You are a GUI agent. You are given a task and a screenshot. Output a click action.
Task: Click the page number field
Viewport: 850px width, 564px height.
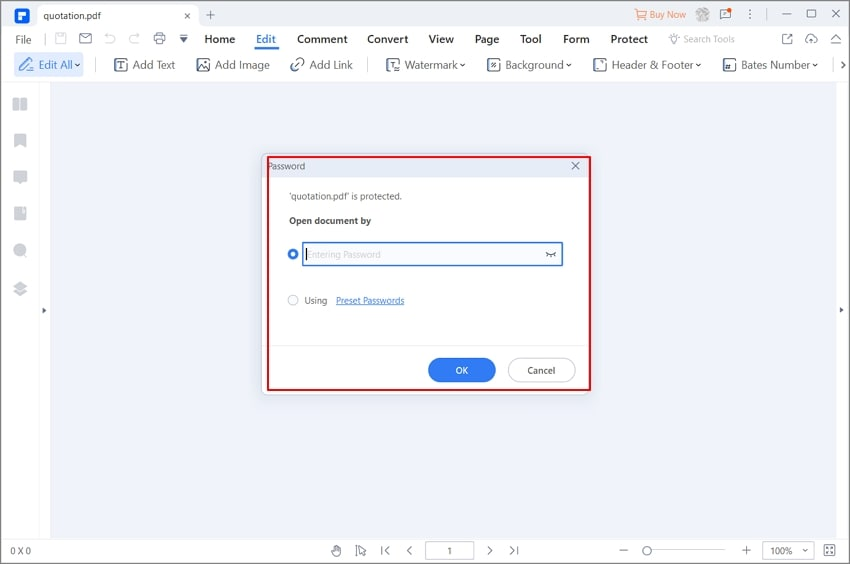449,550
